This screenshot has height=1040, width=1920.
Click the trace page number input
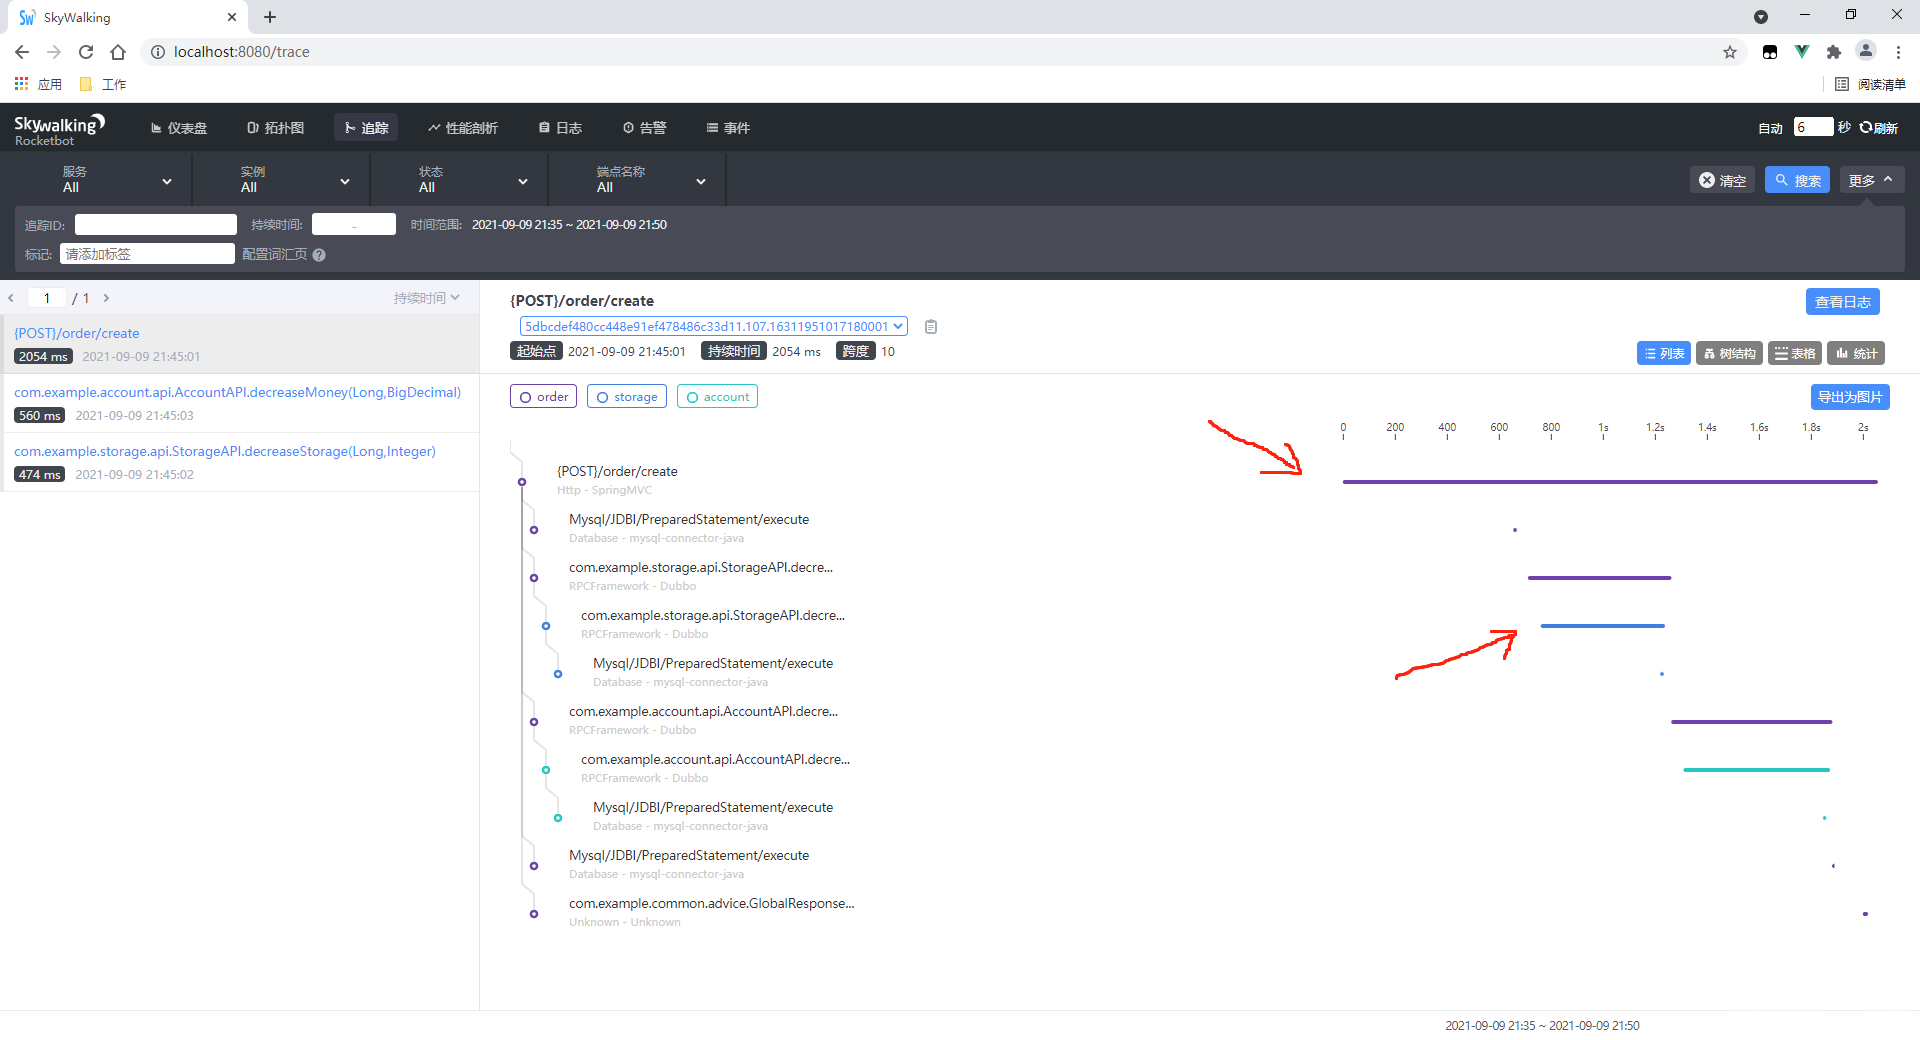click(47, 298)
